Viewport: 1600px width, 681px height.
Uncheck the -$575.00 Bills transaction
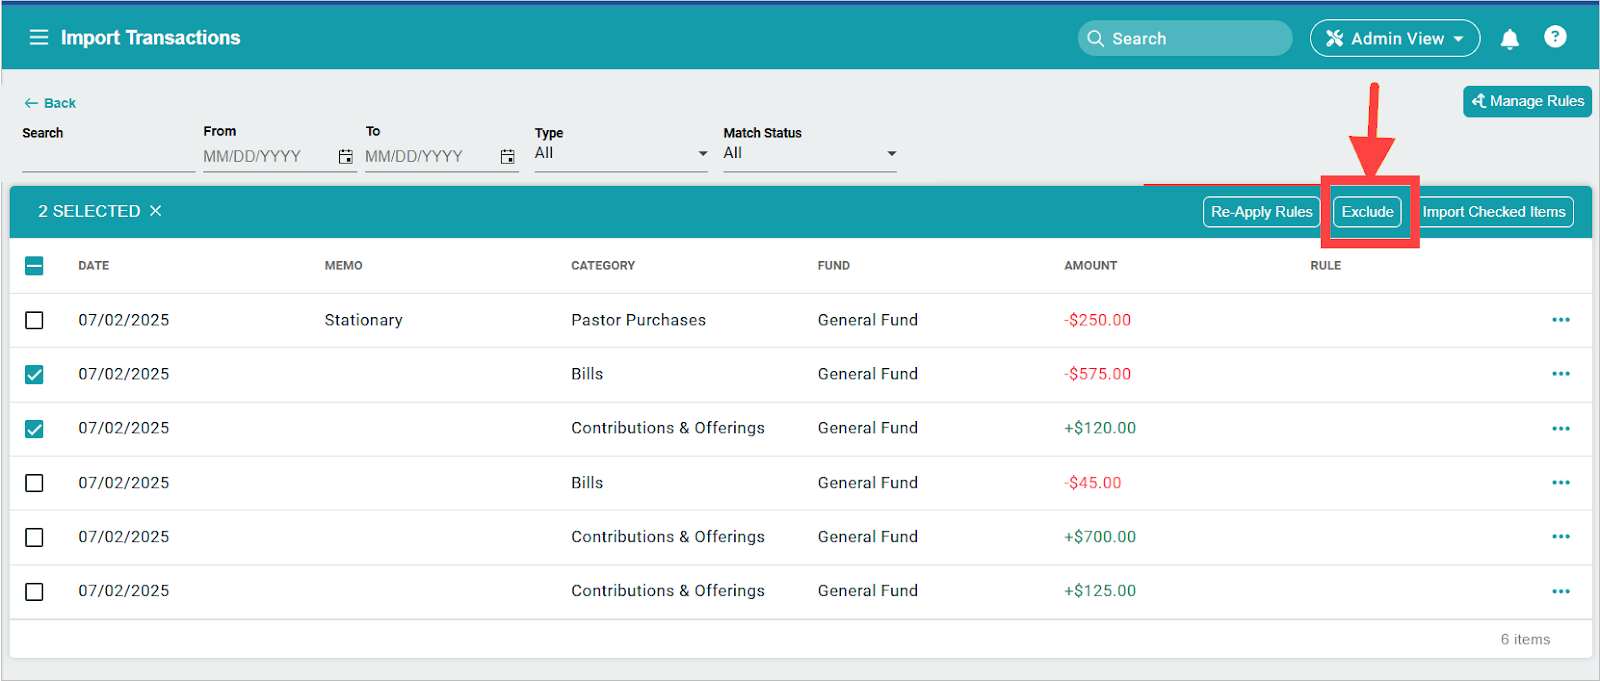(34, 374)
